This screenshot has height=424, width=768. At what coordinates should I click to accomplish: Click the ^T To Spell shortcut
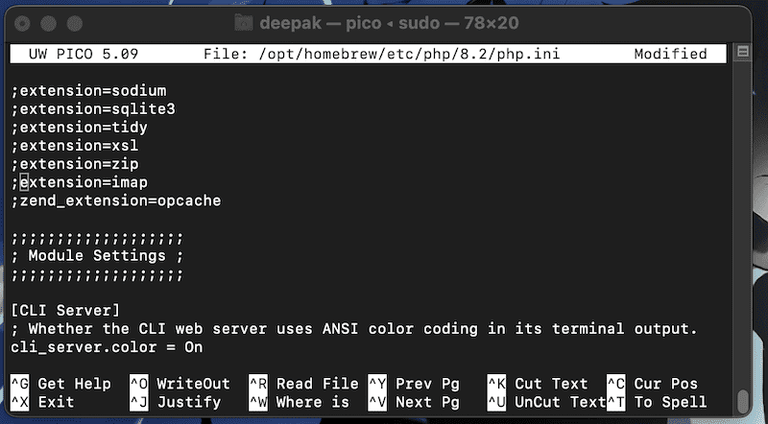pyautogui.click(x=656, y=402)
